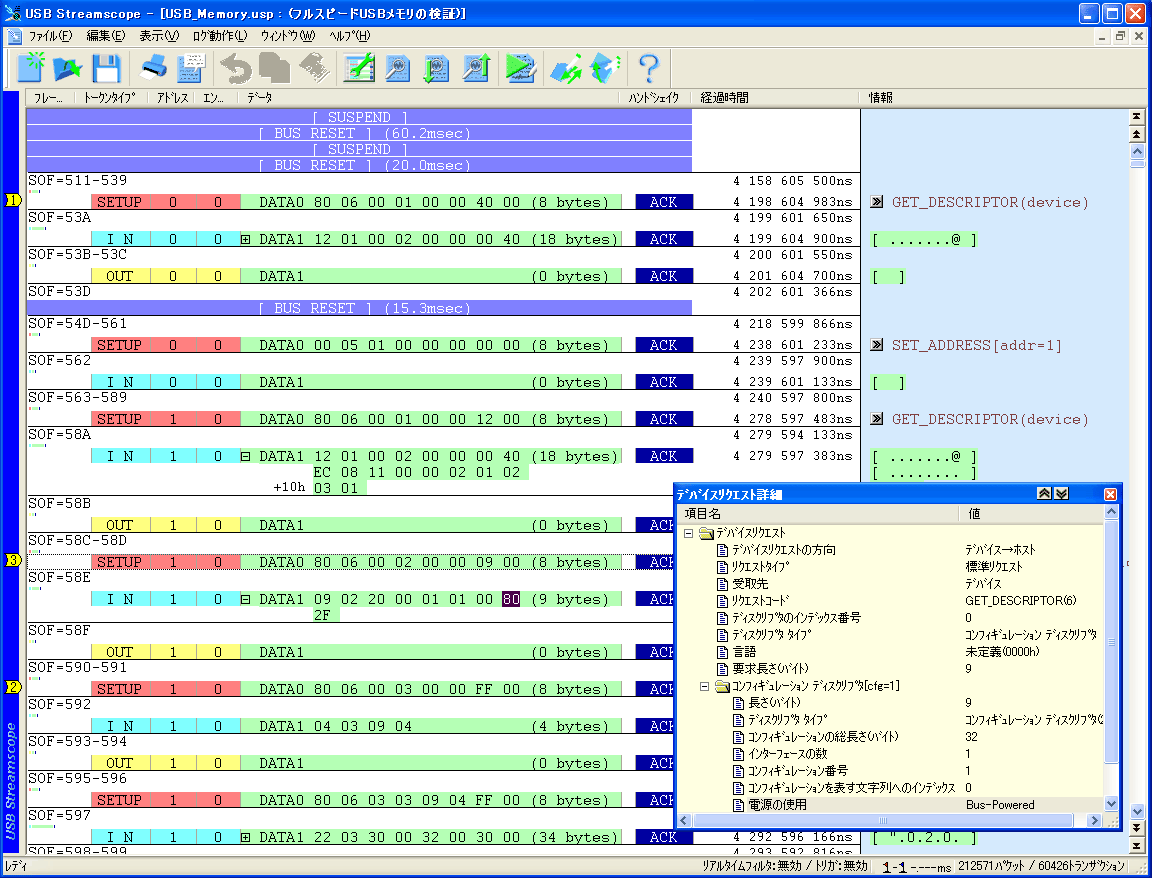Open the ヘルプ(H) menu
This screenshot has width=1152, height=878.
click(349, 35)
